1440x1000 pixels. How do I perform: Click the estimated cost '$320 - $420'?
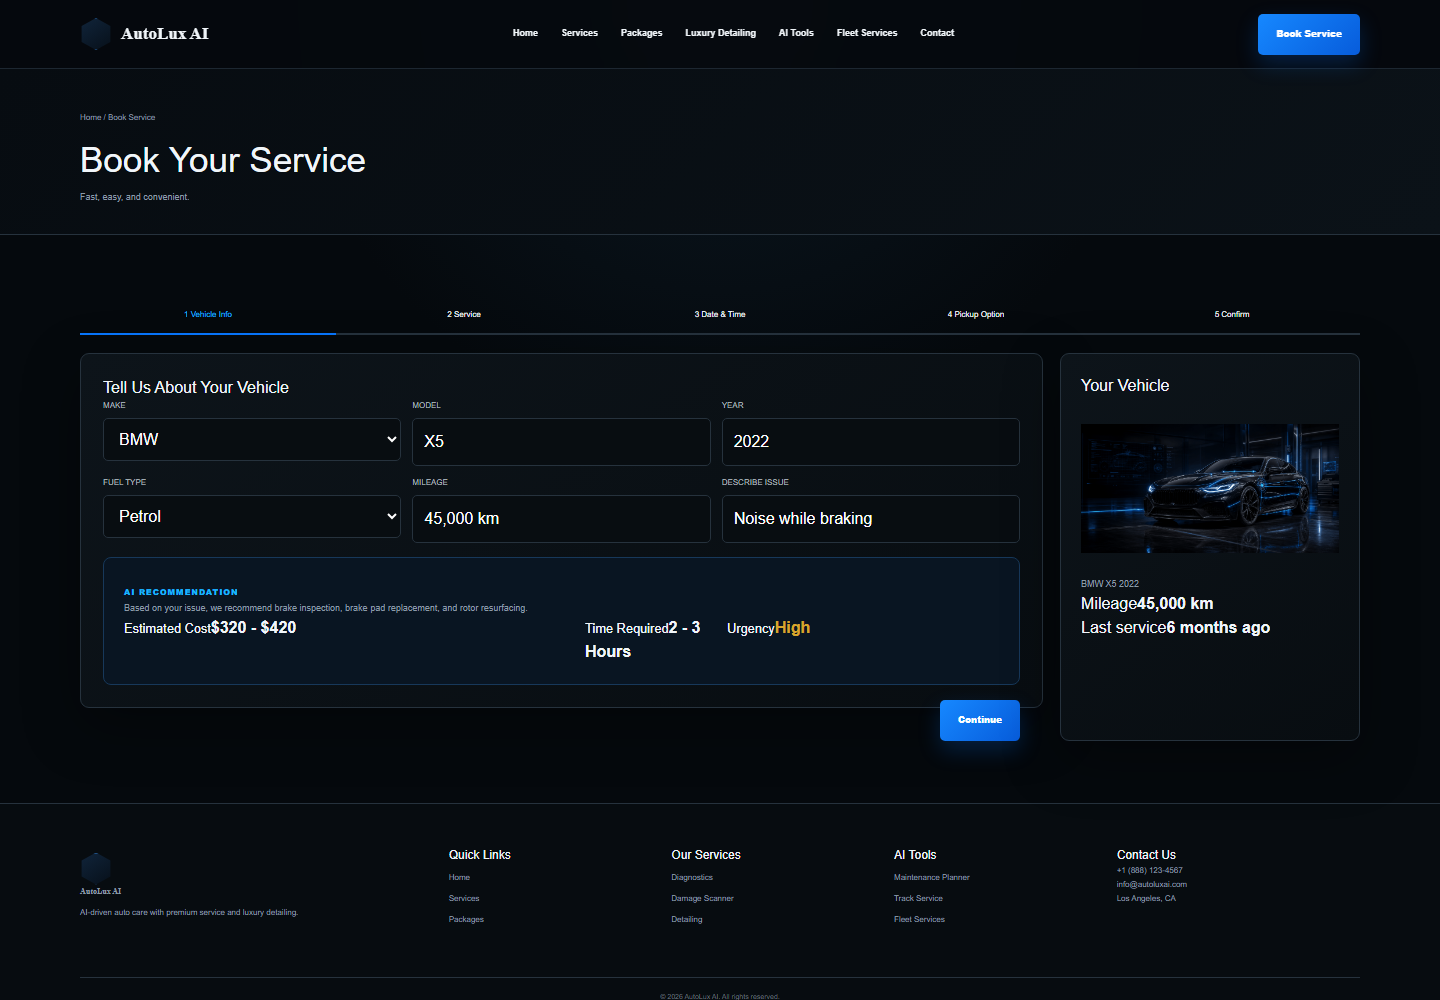254,628
